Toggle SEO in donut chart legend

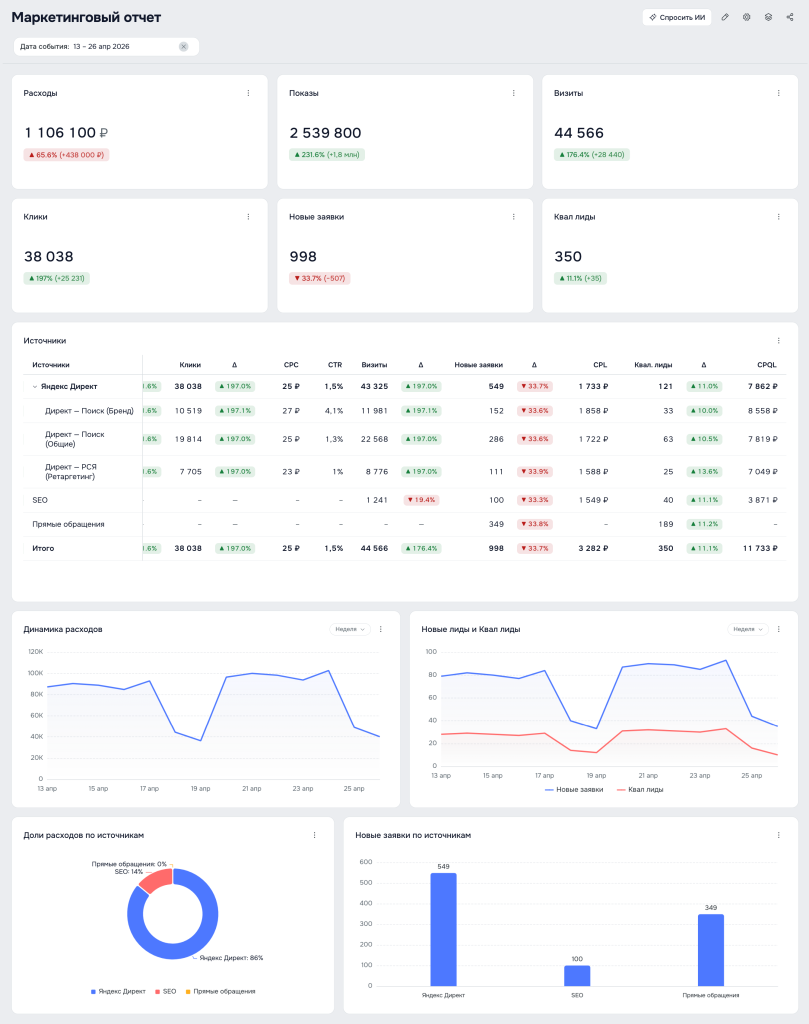point(166,991)
